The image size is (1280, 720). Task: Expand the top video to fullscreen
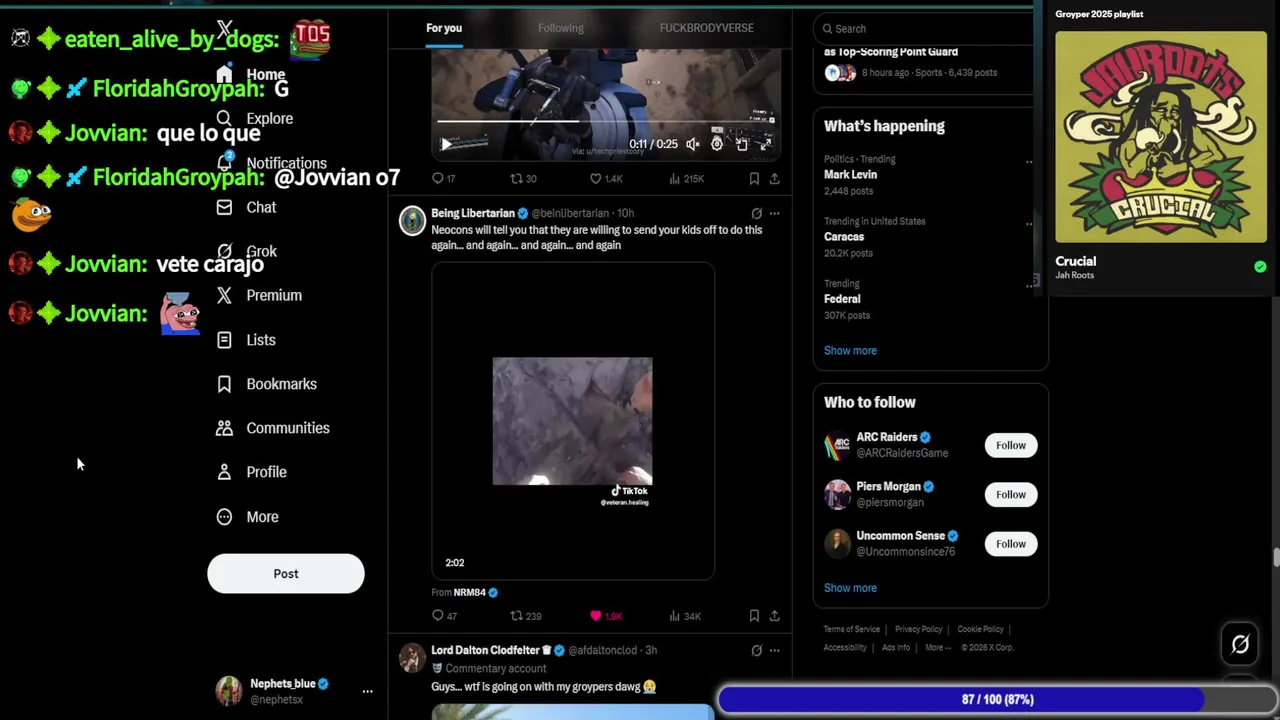[x=765, y=144]
